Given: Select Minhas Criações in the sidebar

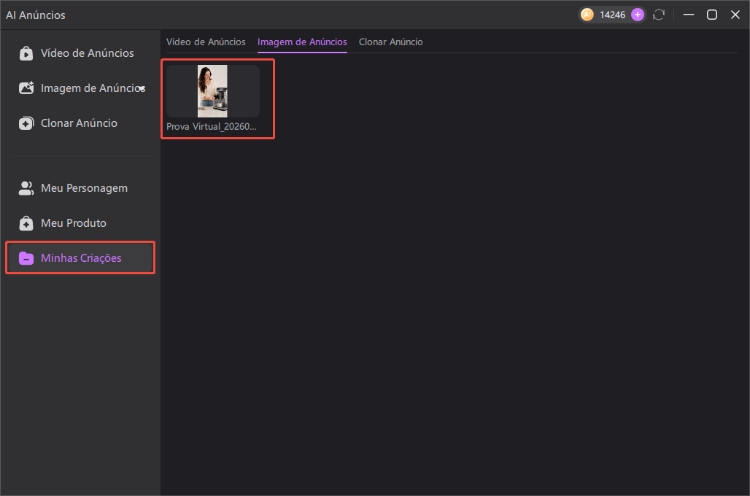Looking at the screenshot, I should pos(80,258).
